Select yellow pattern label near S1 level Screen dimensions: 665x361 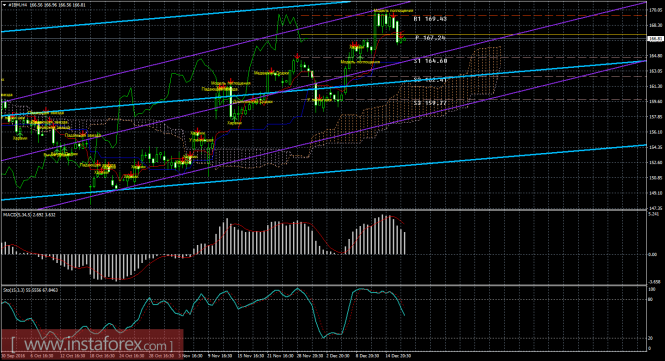tap(360, 62)
